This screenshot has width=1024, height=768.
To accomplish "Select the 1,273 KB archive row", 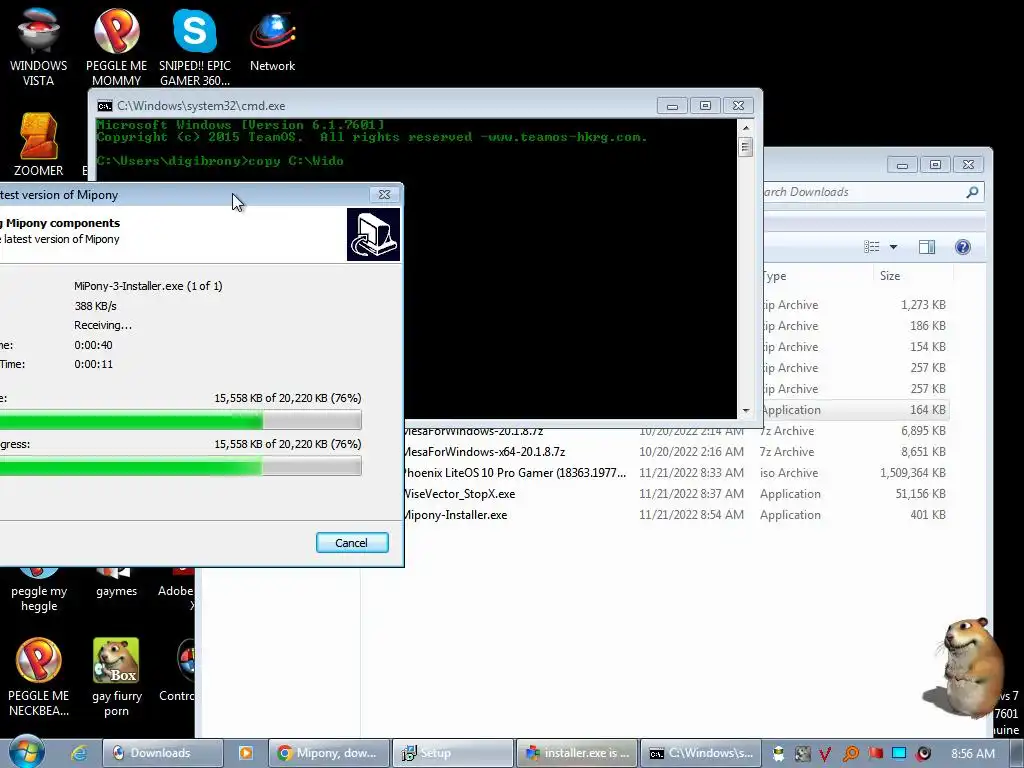I will 856,305.
